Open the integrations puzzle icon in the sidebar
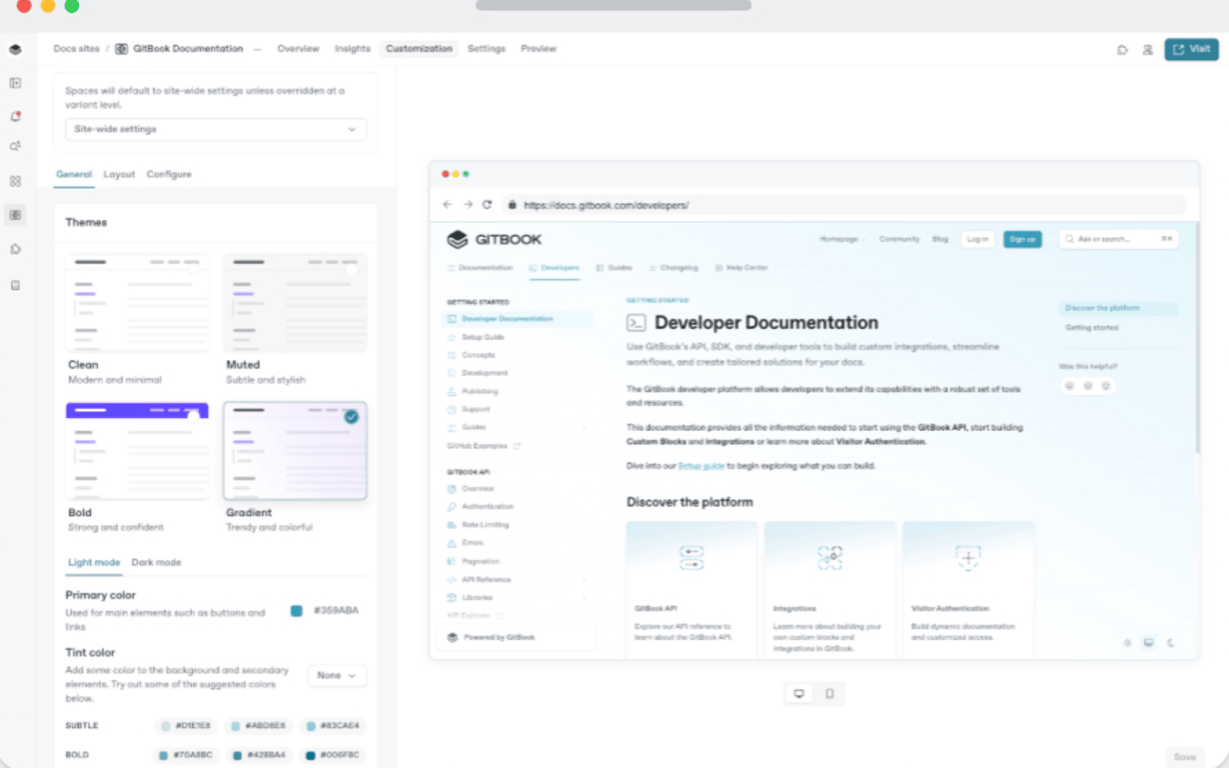Image resolution: width=1229 pixels, height=768 pixels. [x=15, y=249]
